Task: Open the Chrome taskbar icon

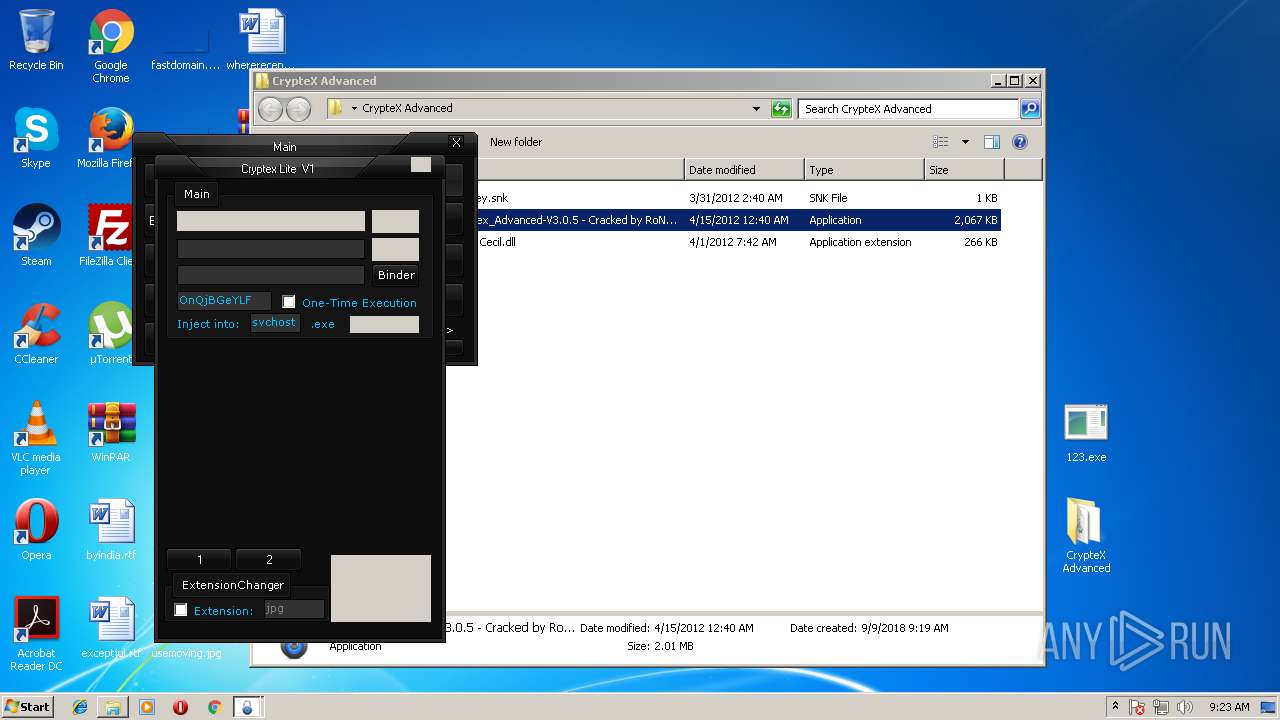Action: (x=214, y=707)
